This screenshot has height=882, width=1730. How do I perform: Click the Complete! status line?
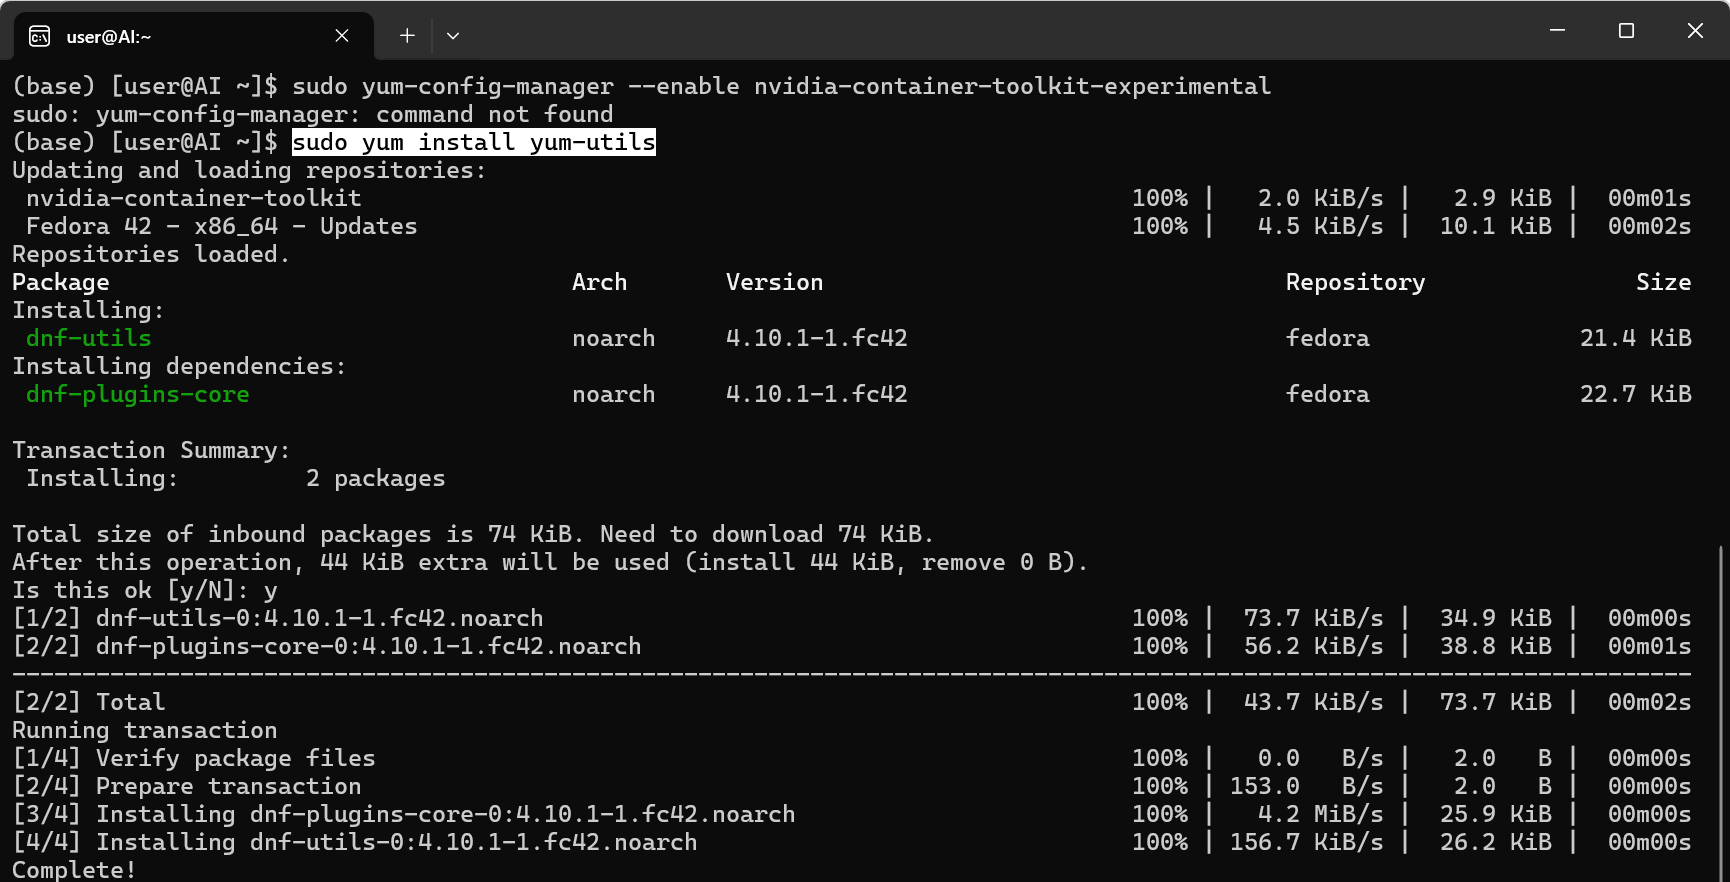coord(73,869)
